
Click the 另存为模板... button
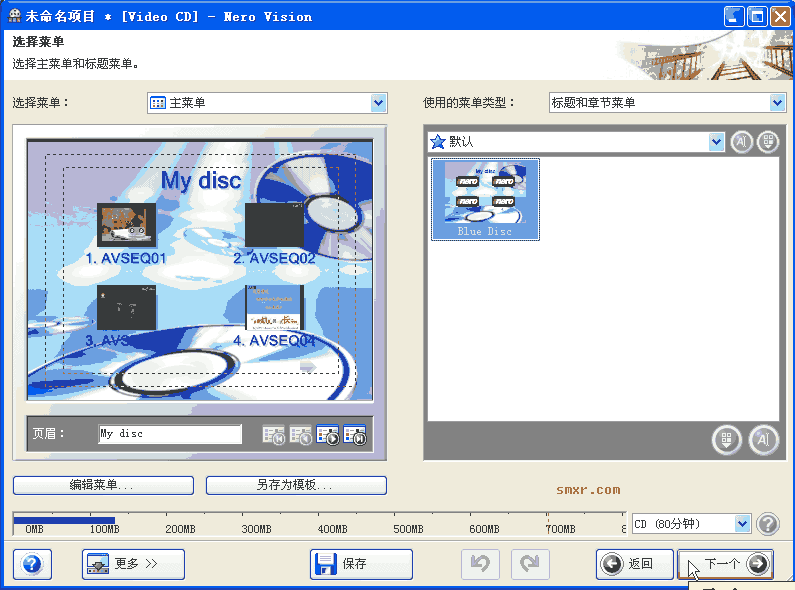[296, 485]
